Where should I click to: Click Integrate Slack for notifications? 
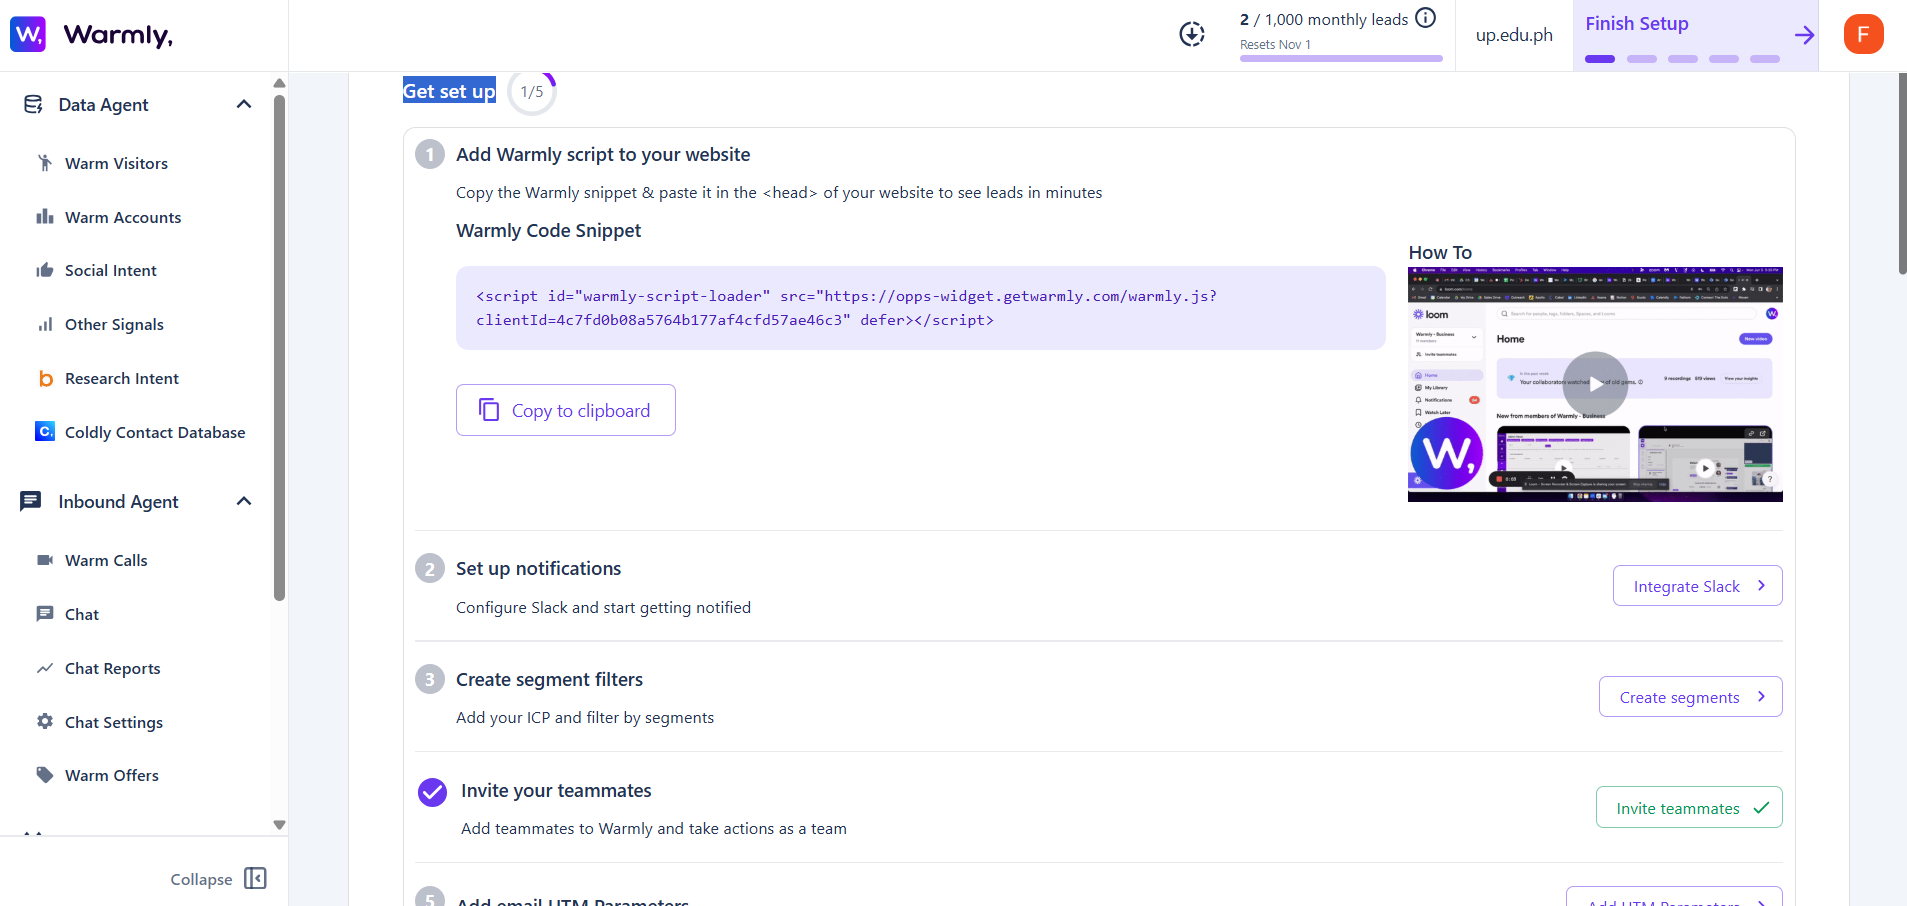(1697, 586)
